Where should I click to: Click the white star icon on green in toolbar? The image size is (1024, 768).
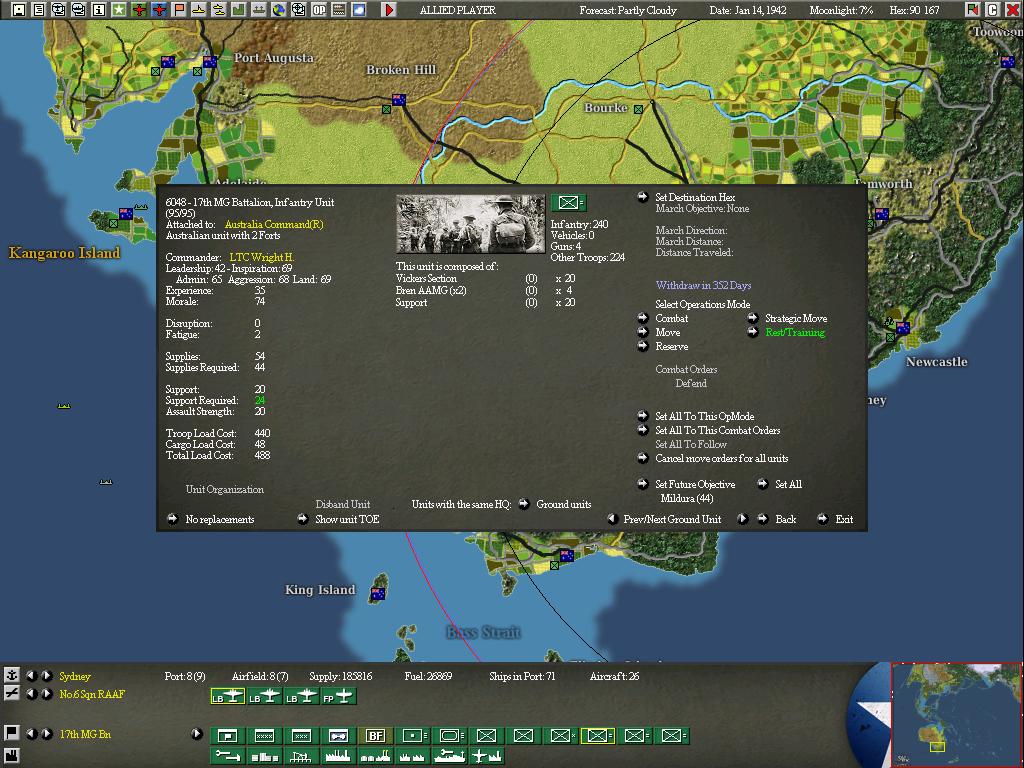[118, 9]
